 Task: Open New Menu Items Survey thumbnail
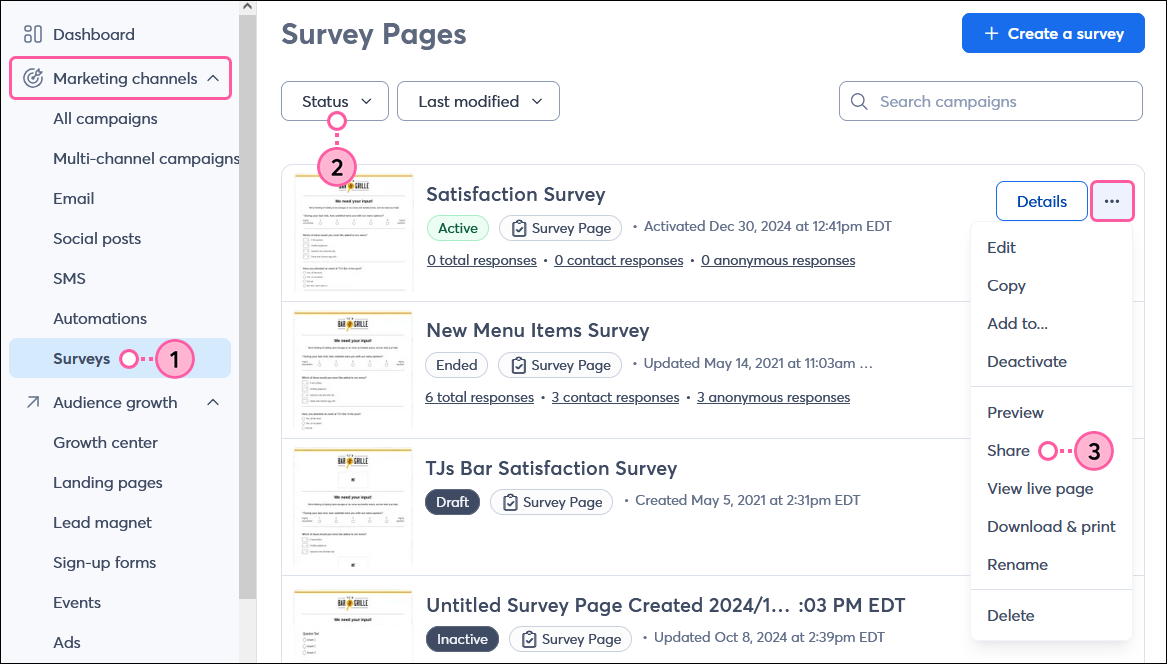[353, 369]
